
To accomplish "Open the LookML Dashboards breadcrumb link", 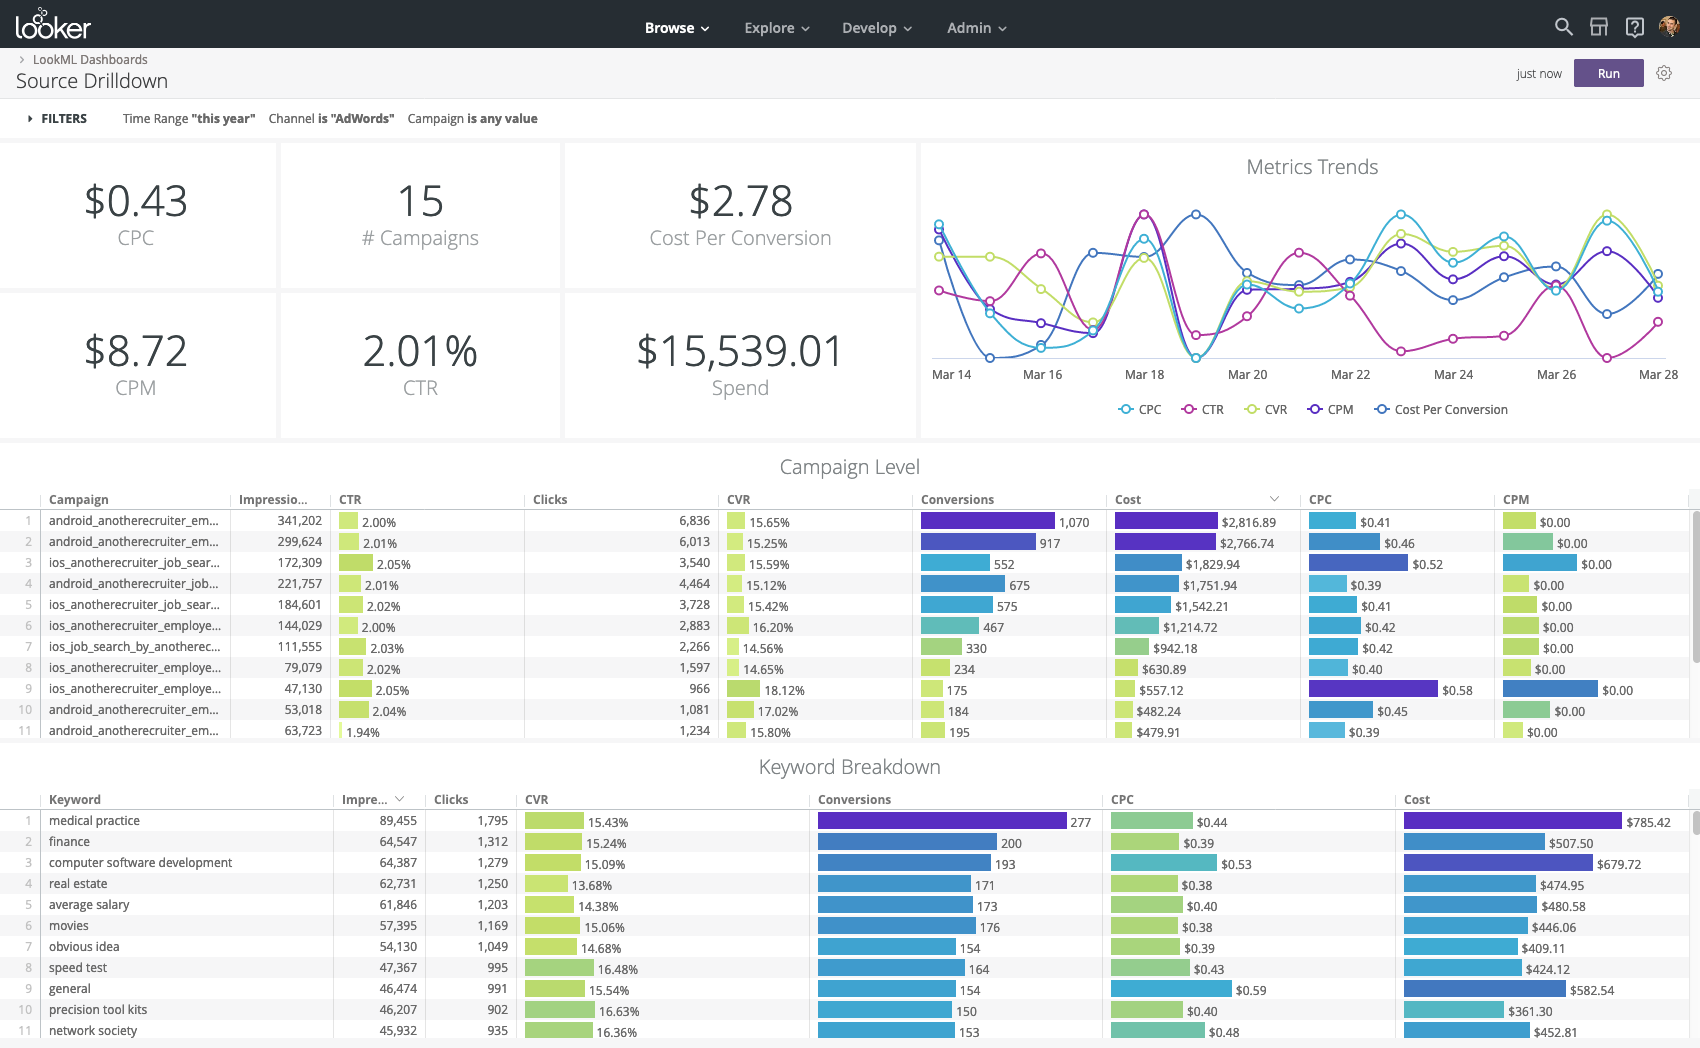I will (90, 59).
